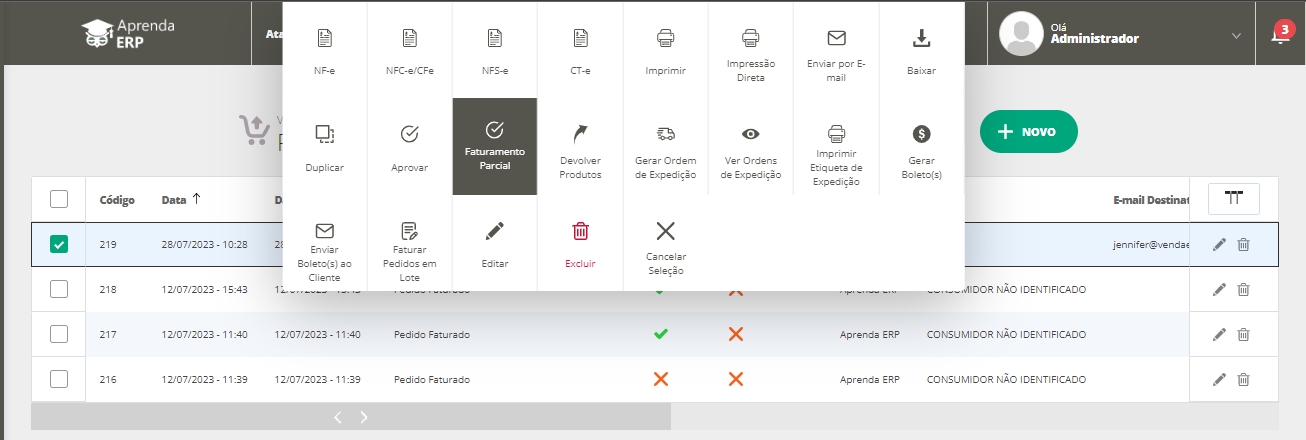1306x440 pixels.
Task: Select the Imprimir printer icon
Action: pyautogui.click(x=665, y=39)
